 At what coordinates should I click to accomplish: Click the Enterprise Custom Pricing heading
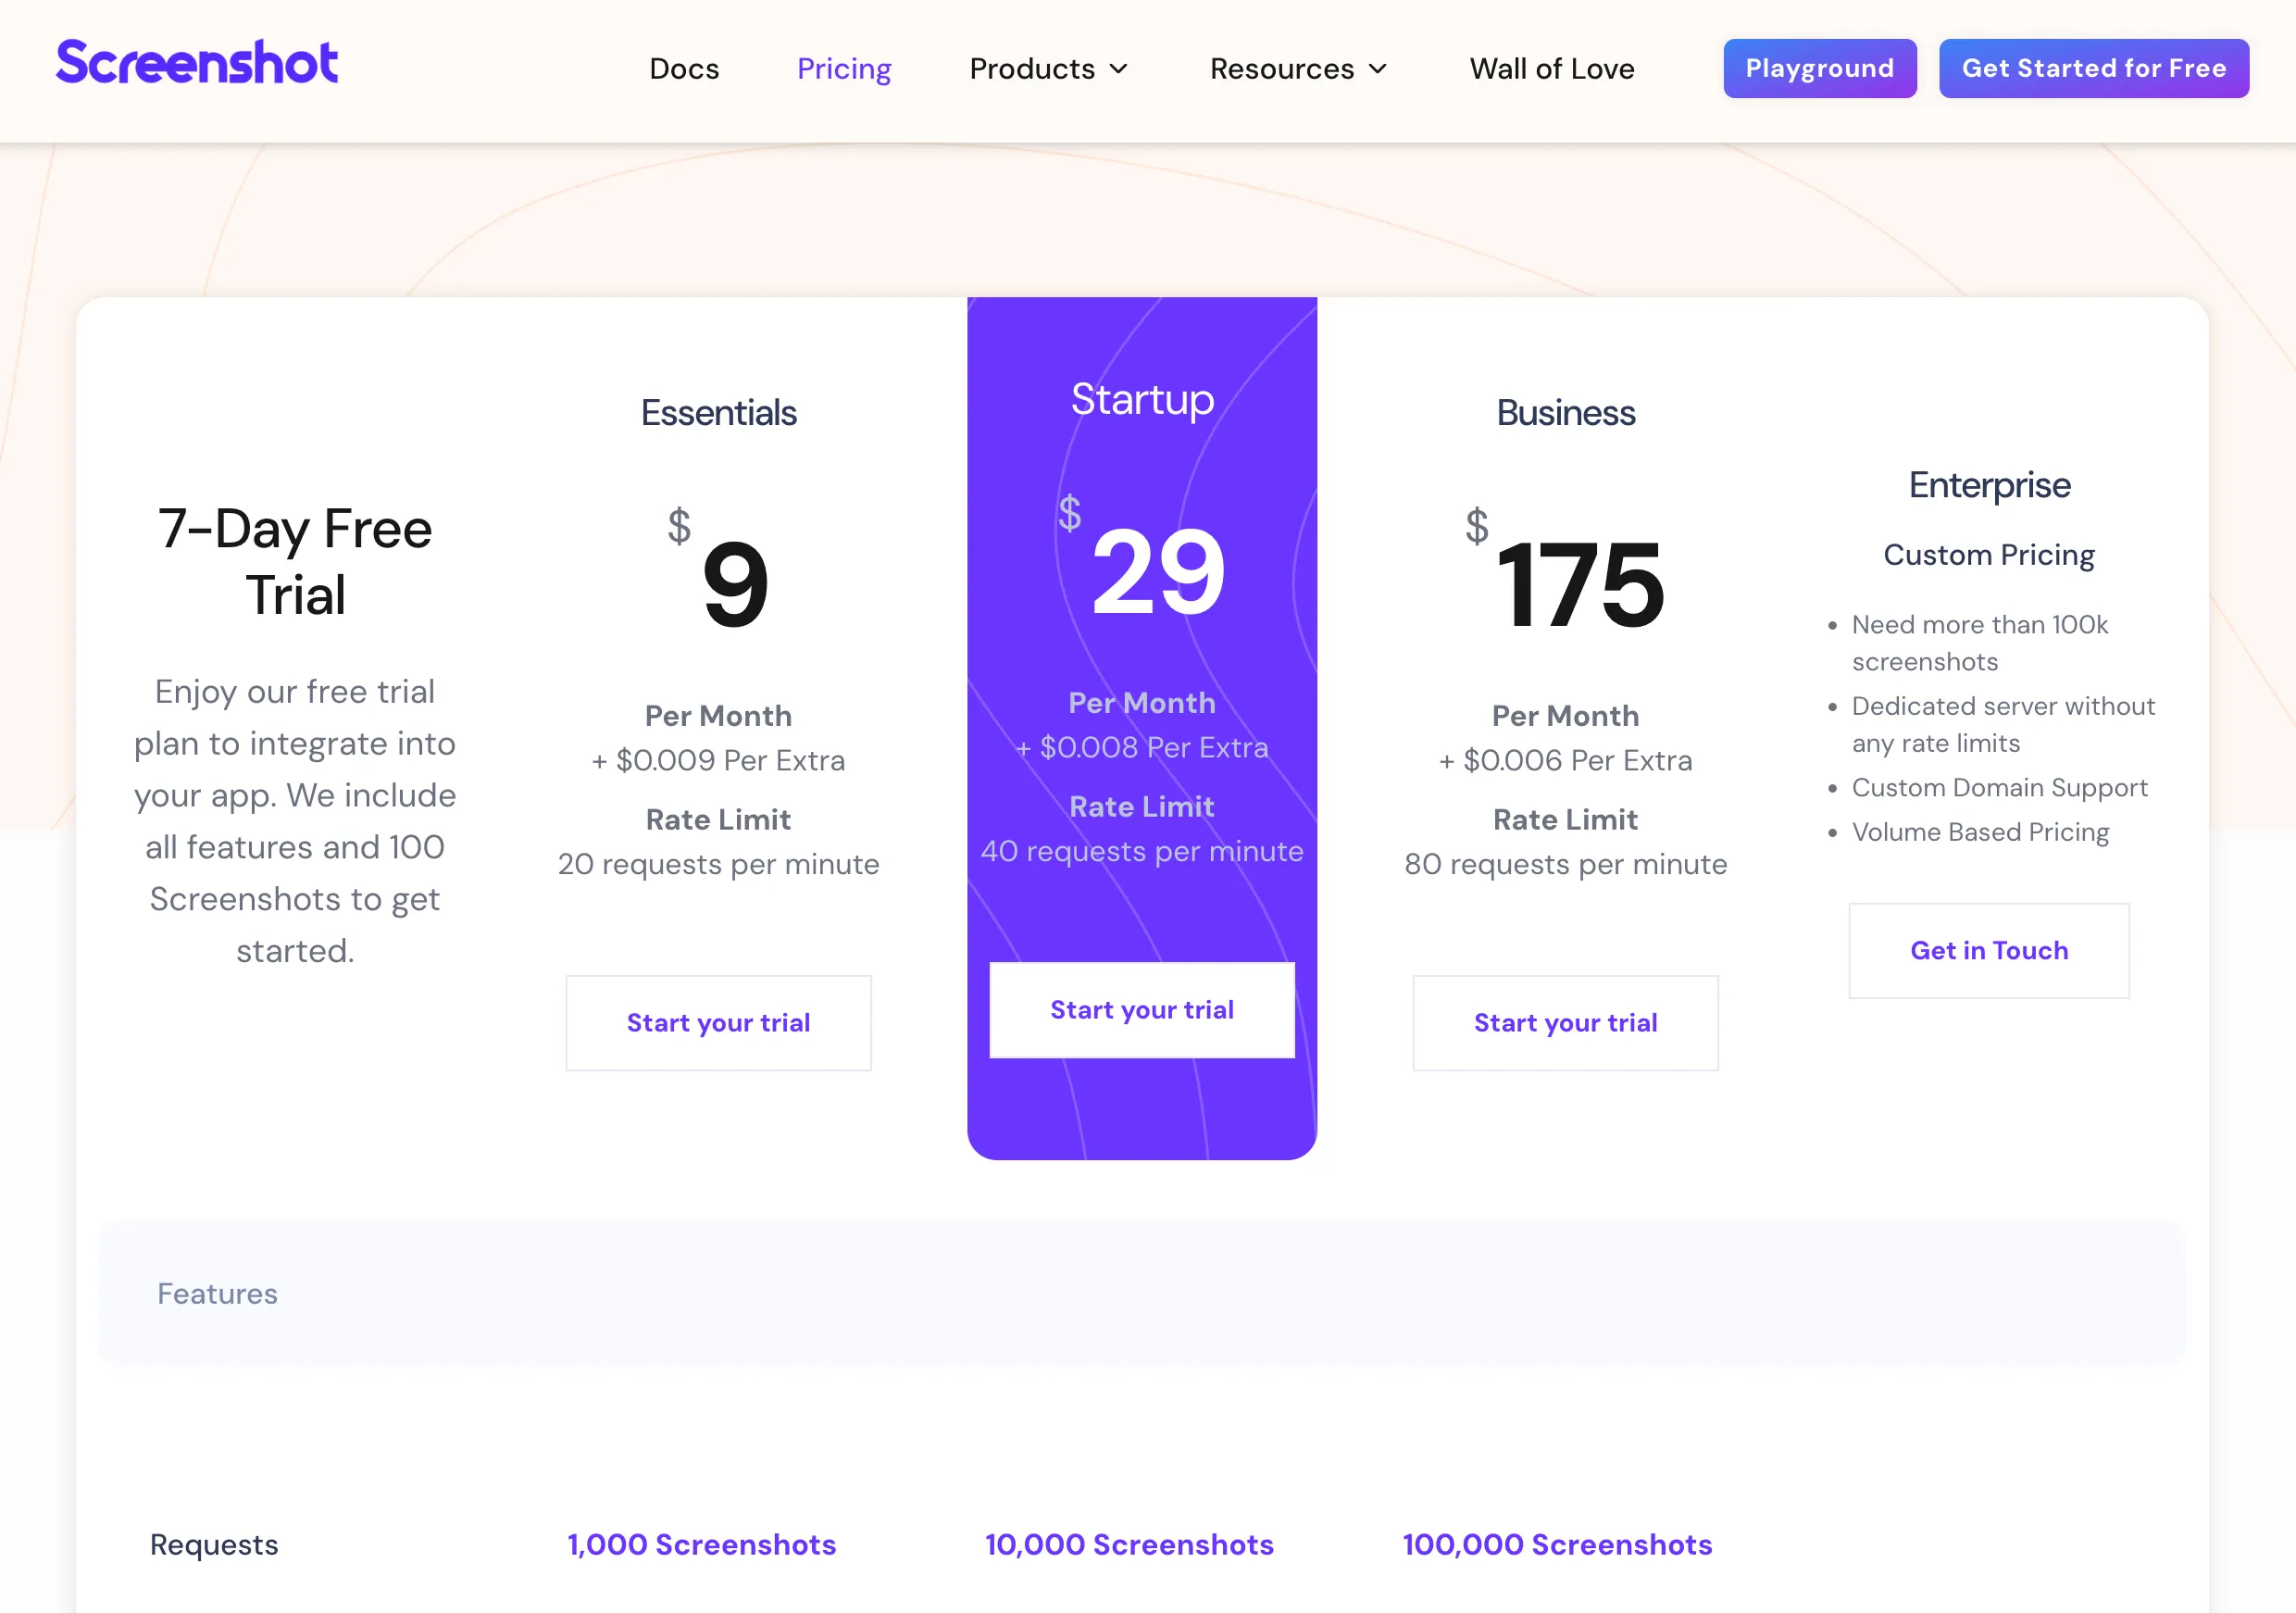coord(1989,554)
